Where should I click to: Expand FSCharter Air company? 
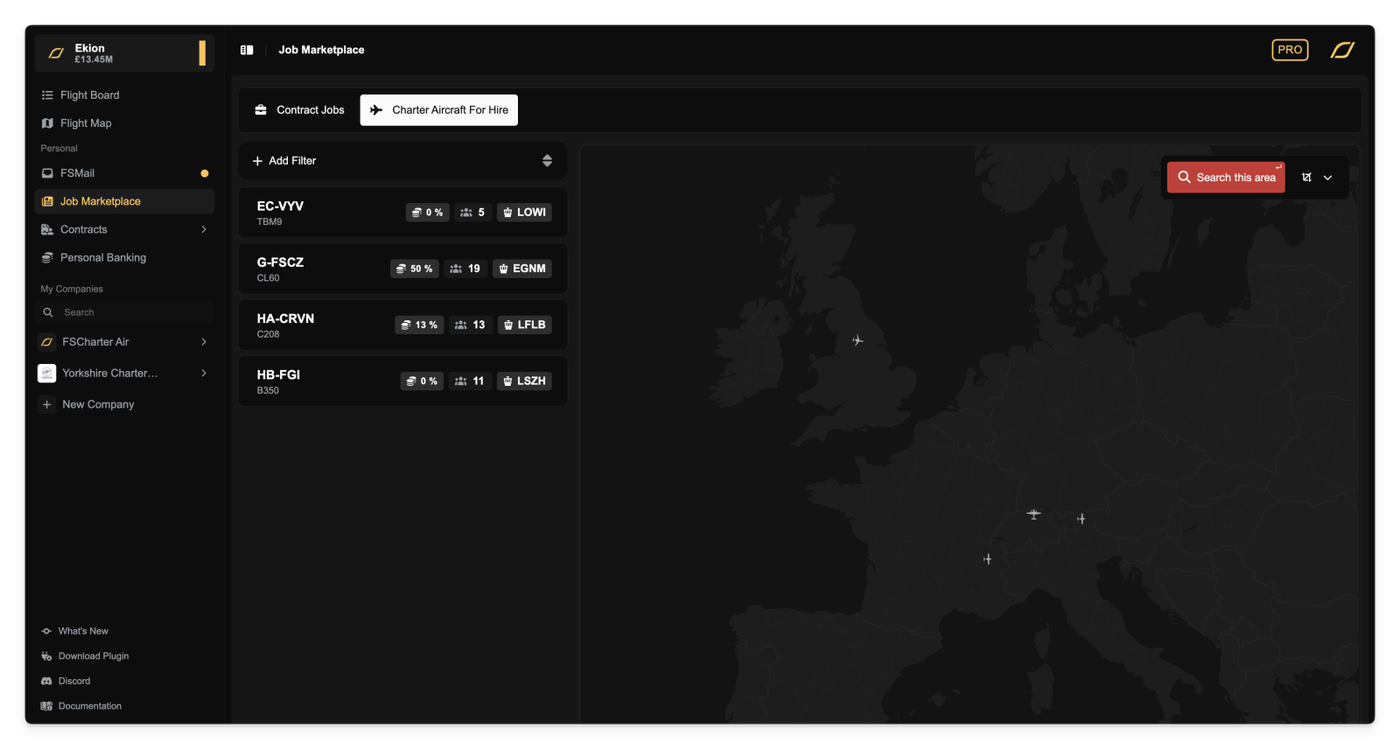(x=204, y=342)
